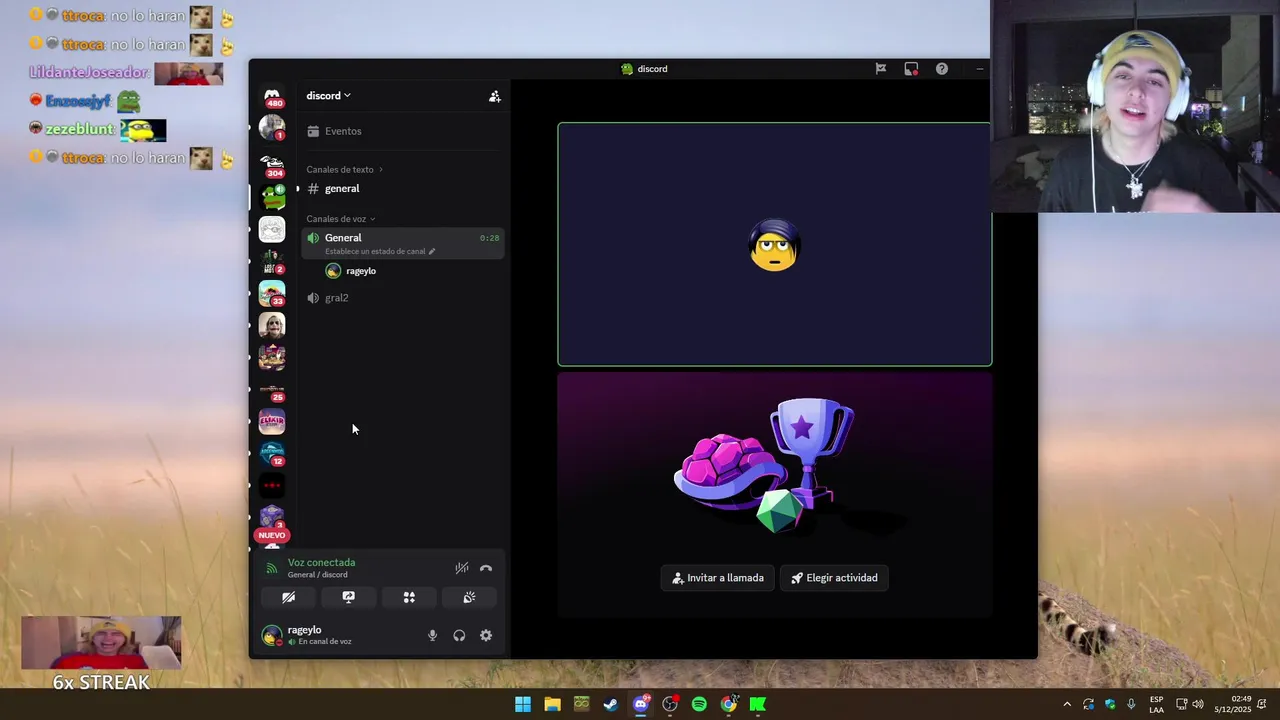Open server icon with 33 notification badge
This screenshot has width=1280, height=720.
pyautogui.click(x=272, y=293)
